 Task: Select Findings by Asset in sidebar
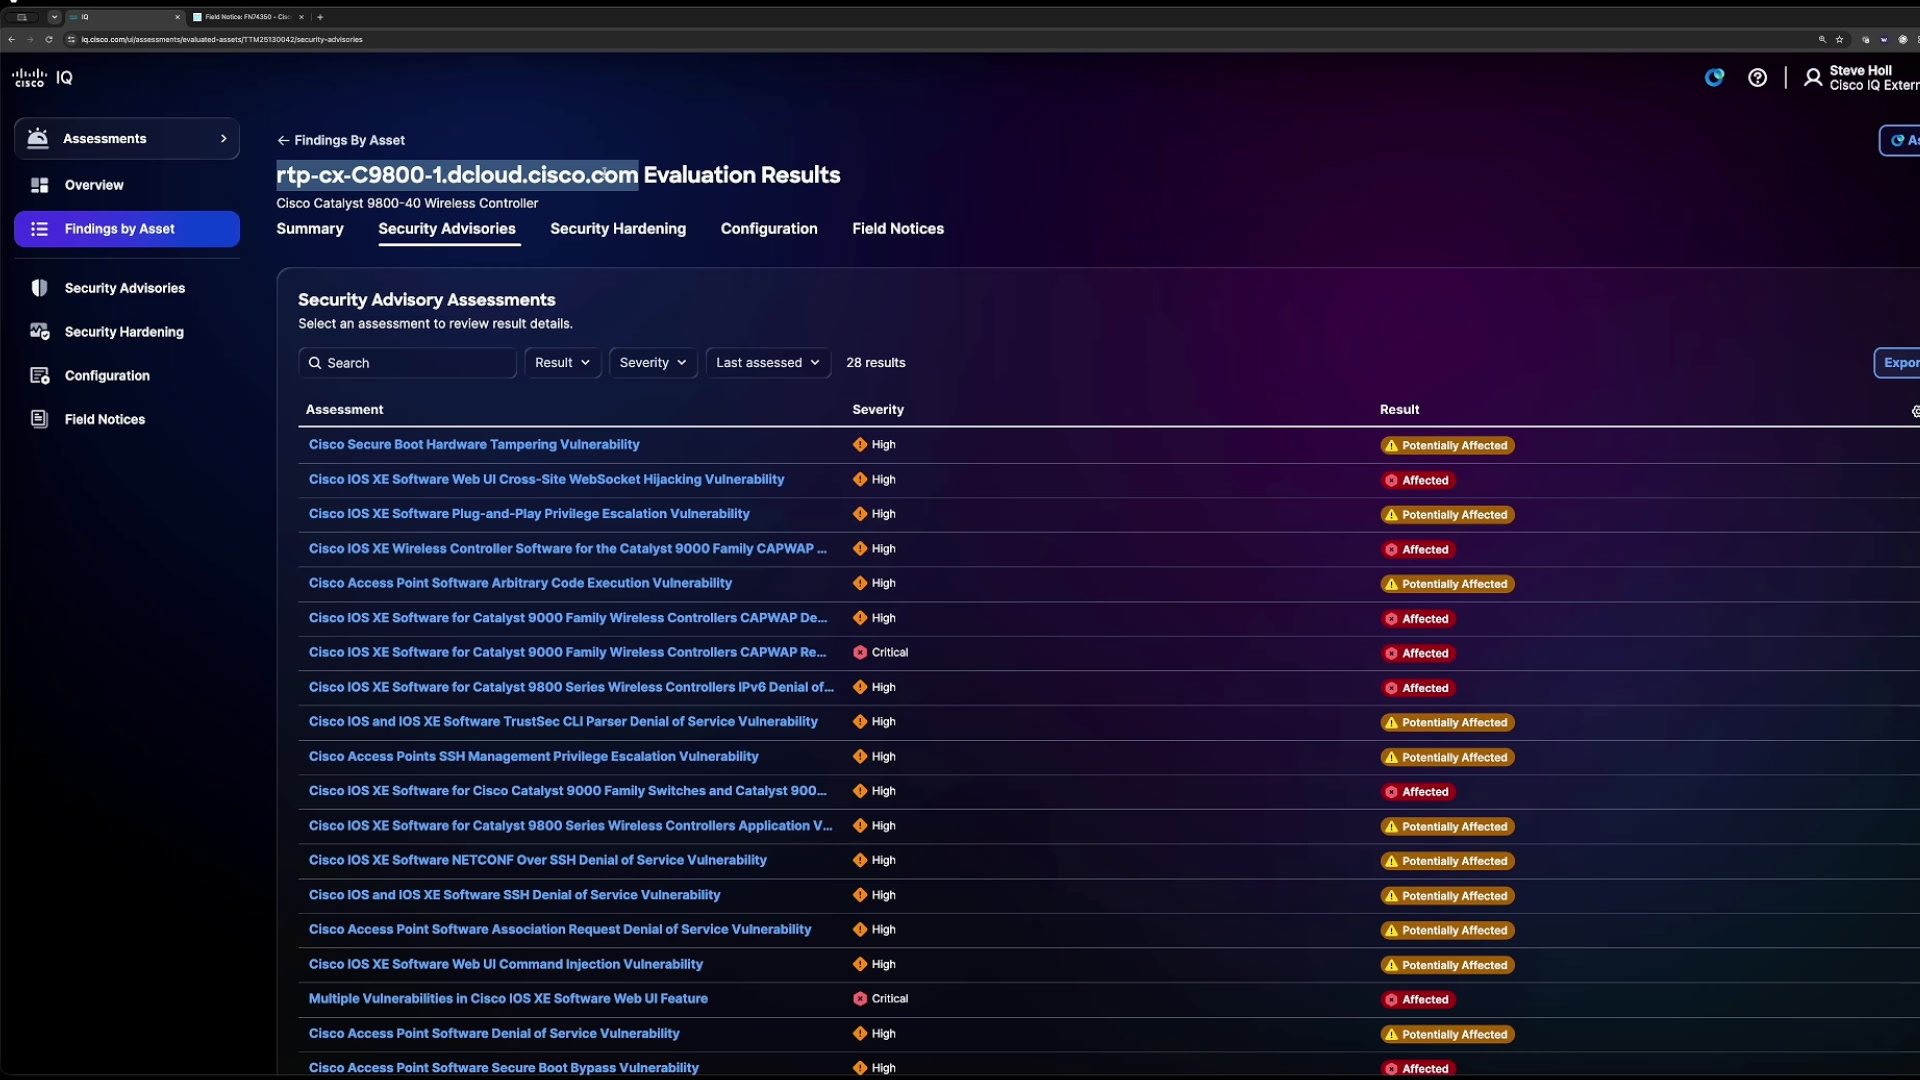click(x=127, y=229)
